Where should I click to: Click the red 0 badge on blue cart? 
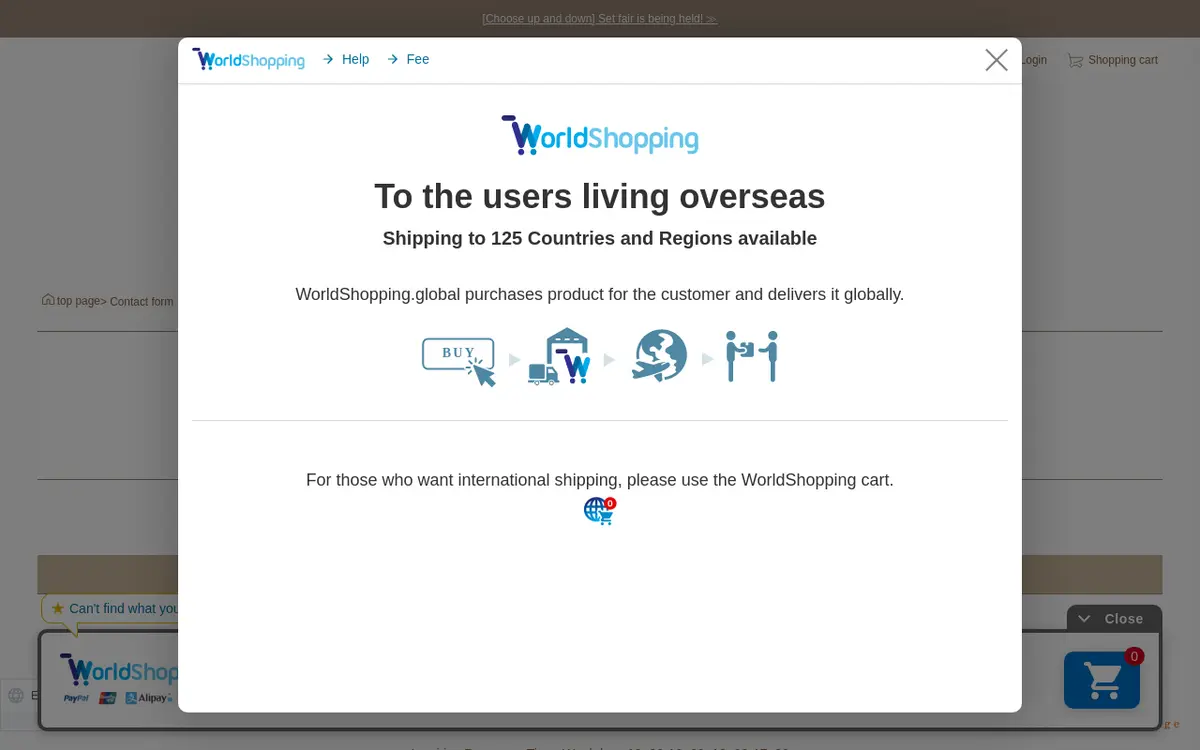coord(1134,656)
